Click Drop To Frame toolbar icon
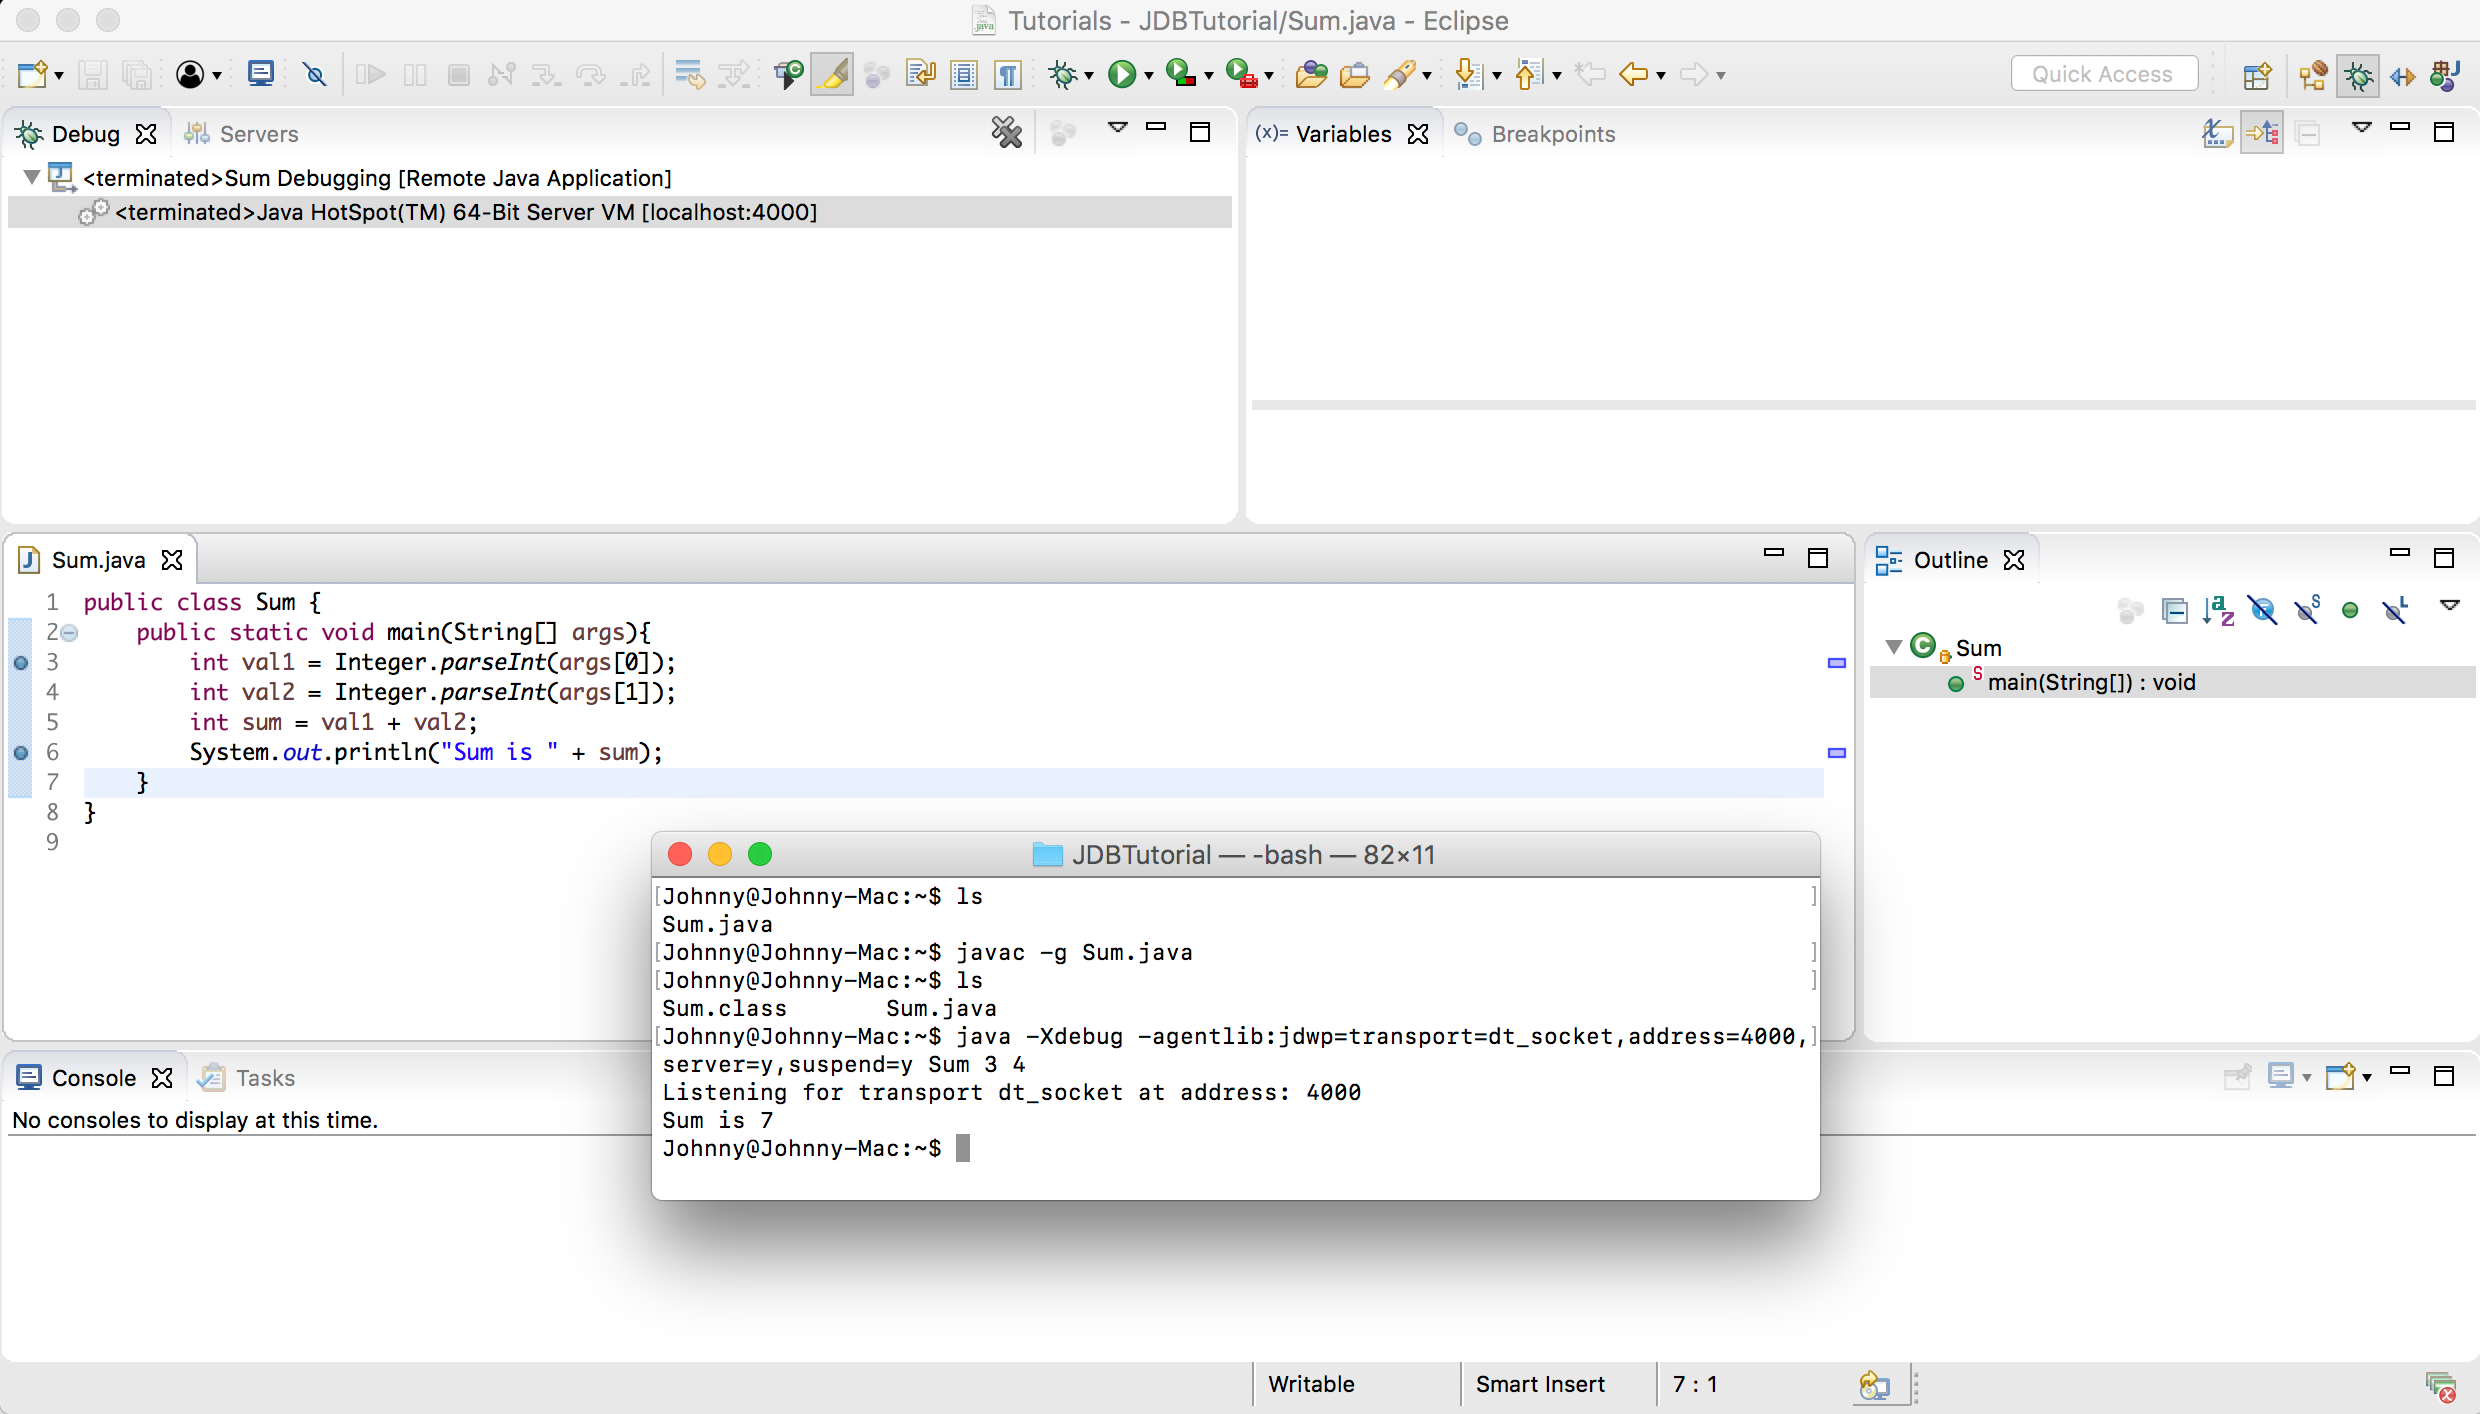Viewport: 2480px width, 1414px height. click(689, 74)
